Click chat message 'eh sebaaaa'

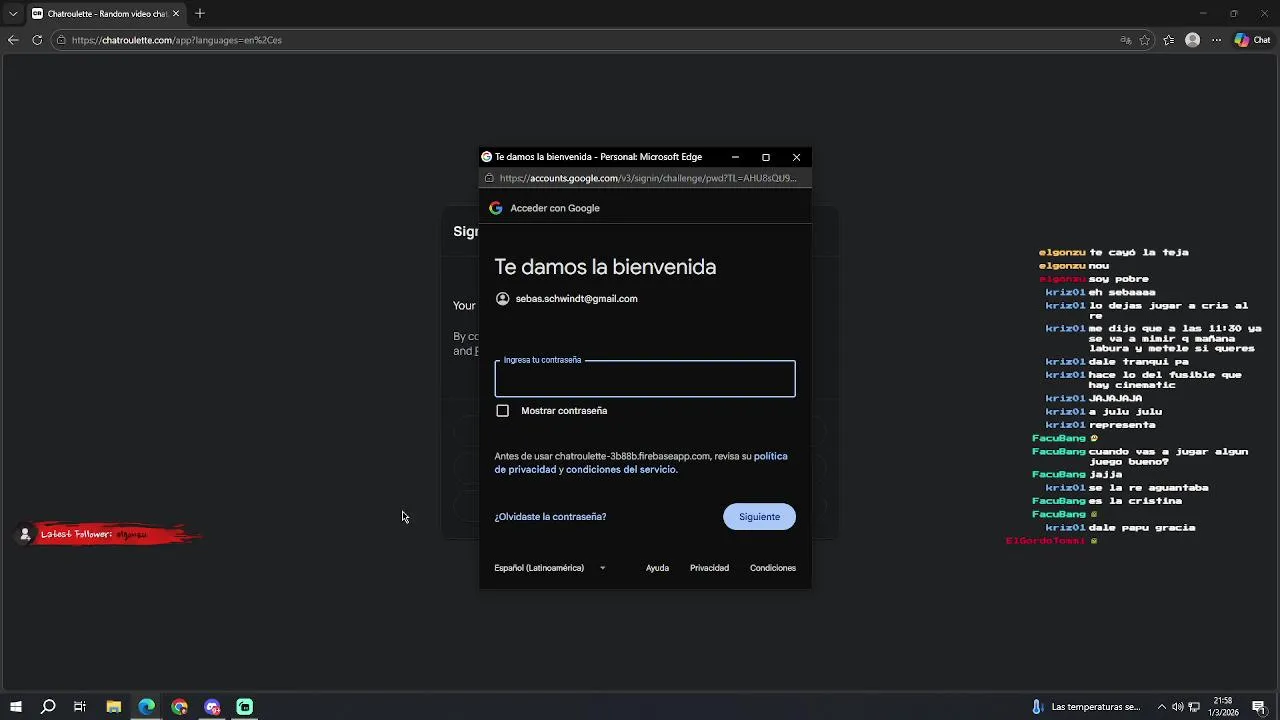[x=1122, y=292]
